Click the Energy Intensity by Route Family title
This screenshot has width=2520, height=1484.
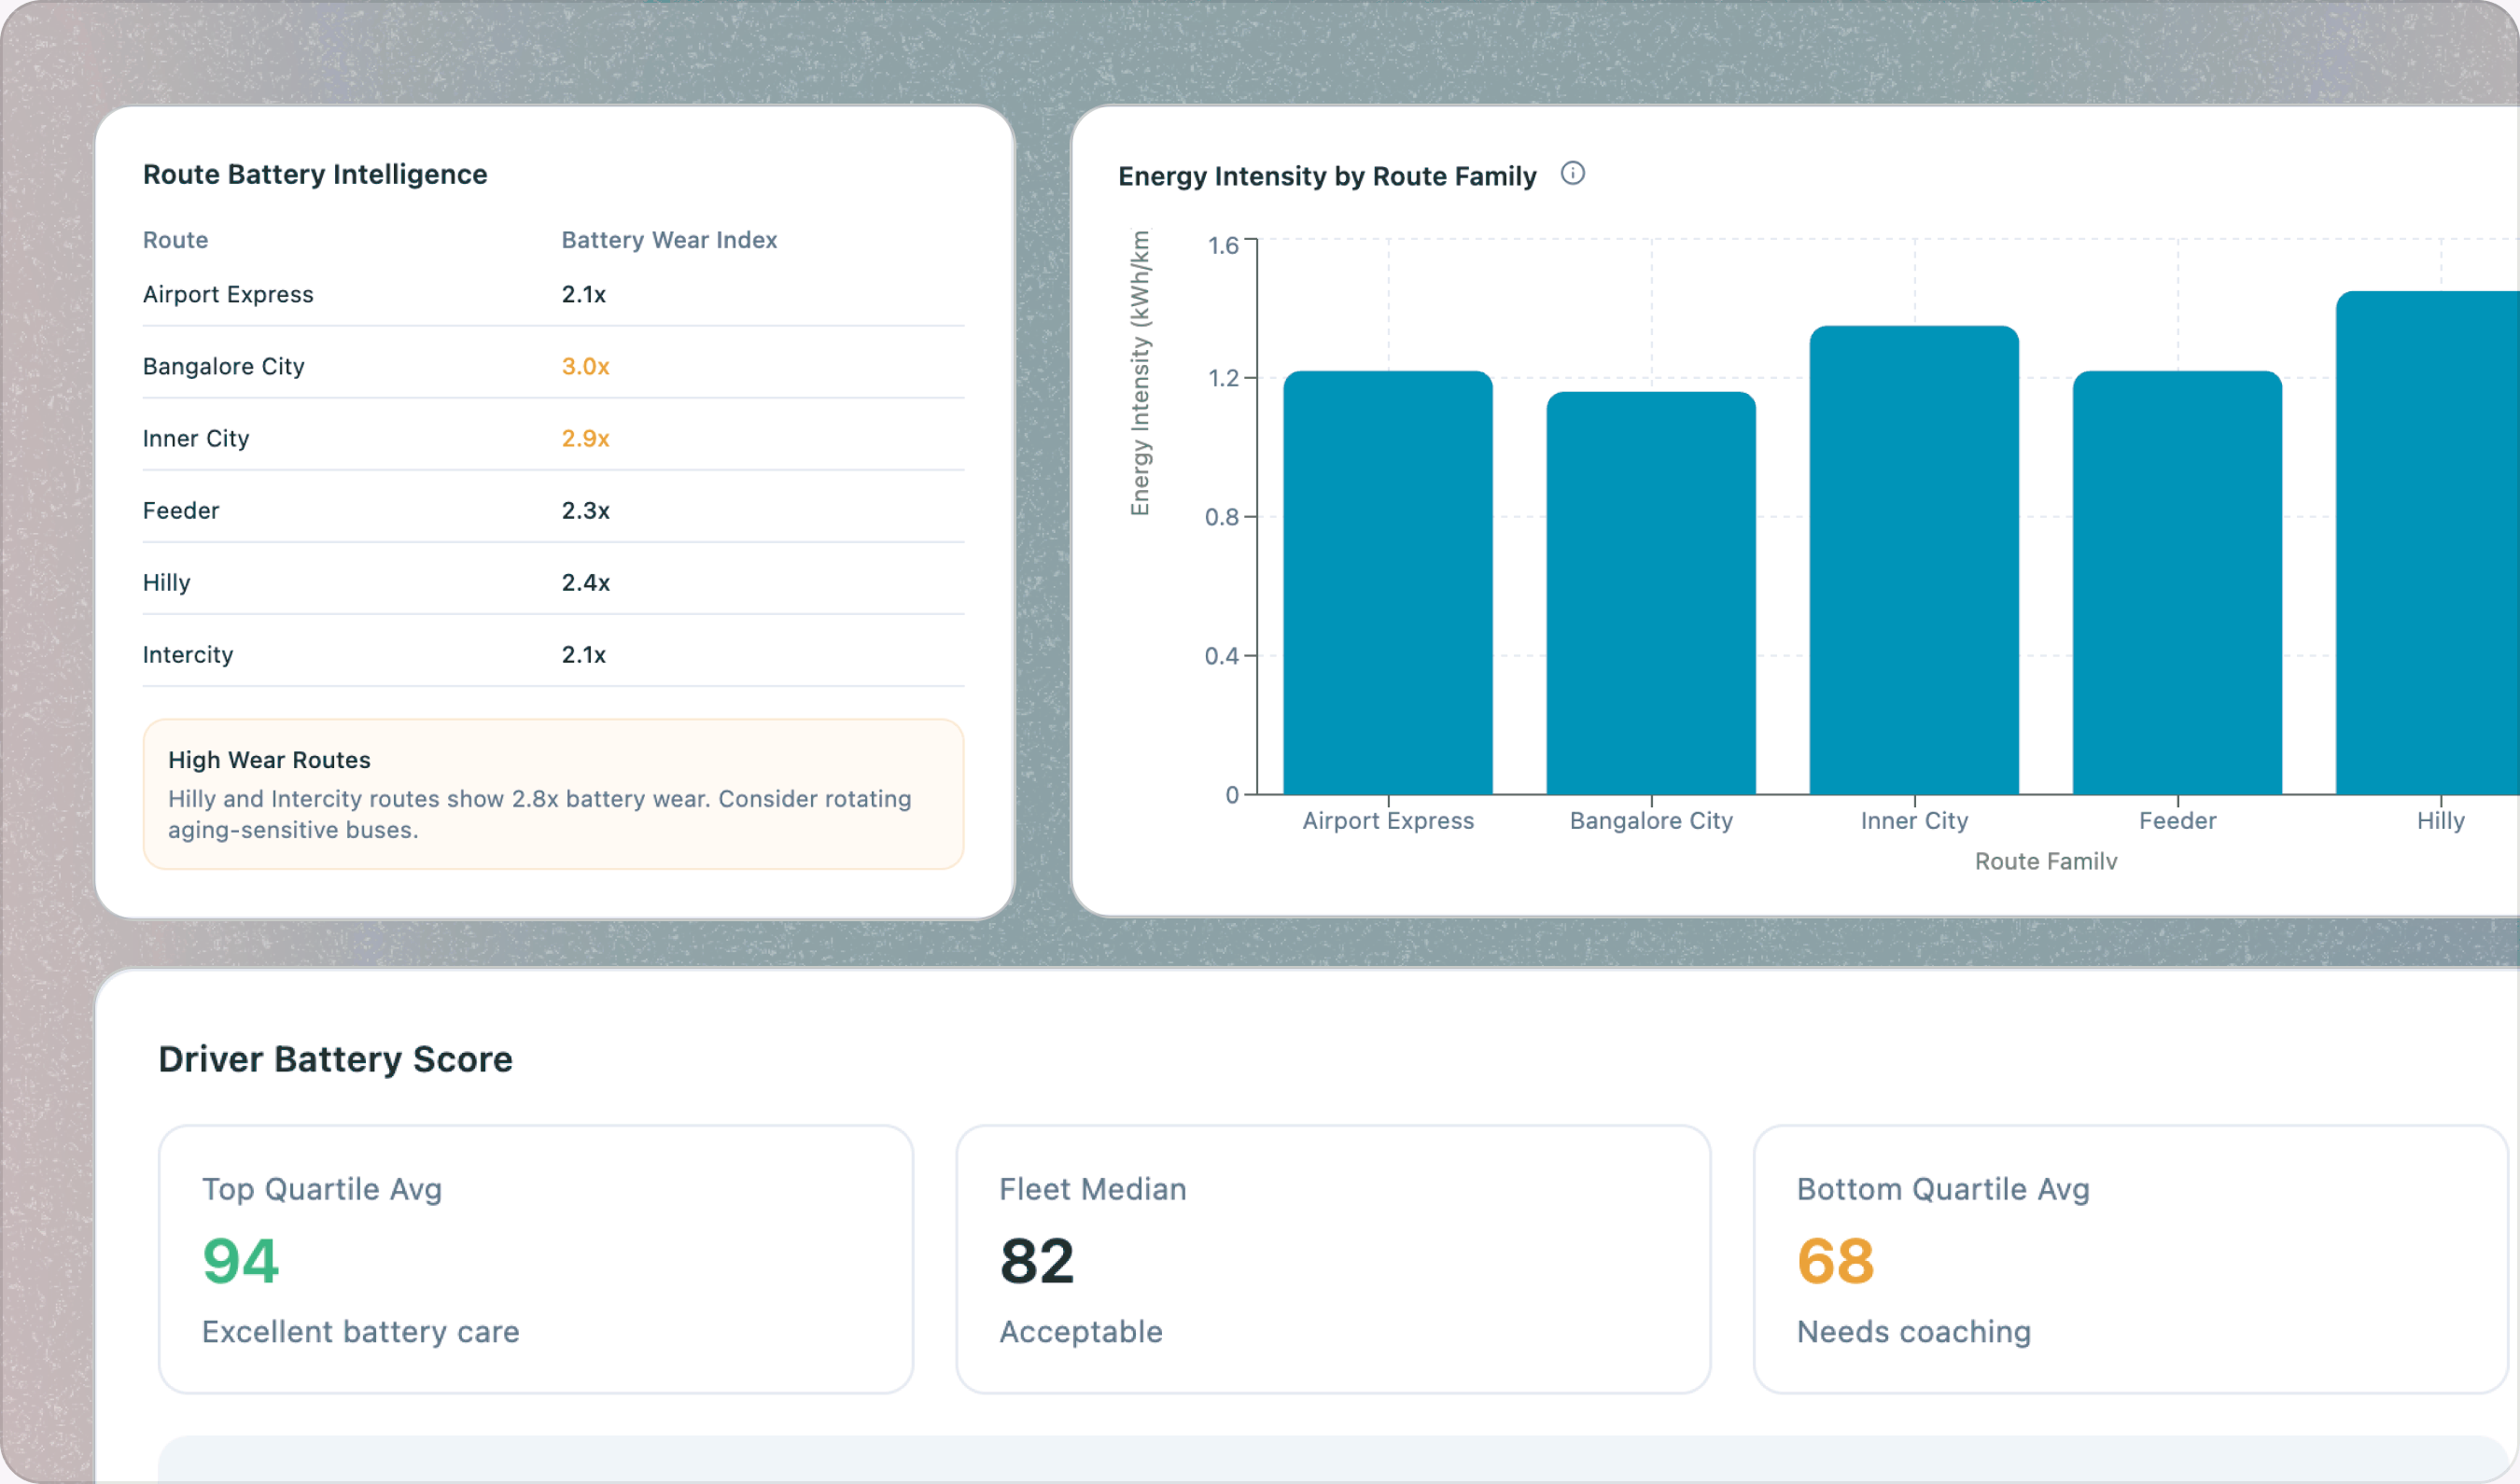1327,176
